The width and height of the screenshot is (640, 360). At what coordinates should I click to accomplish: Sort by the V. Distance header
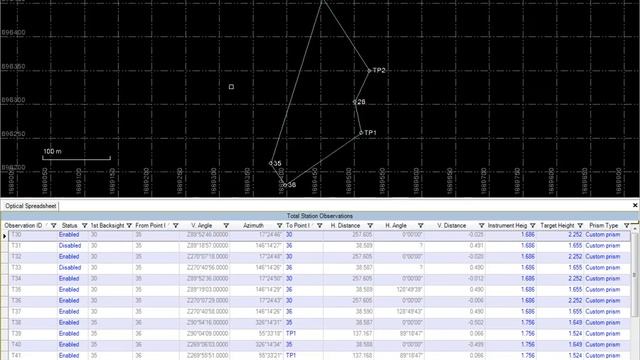pyautogui.click(x=451, y=226)
